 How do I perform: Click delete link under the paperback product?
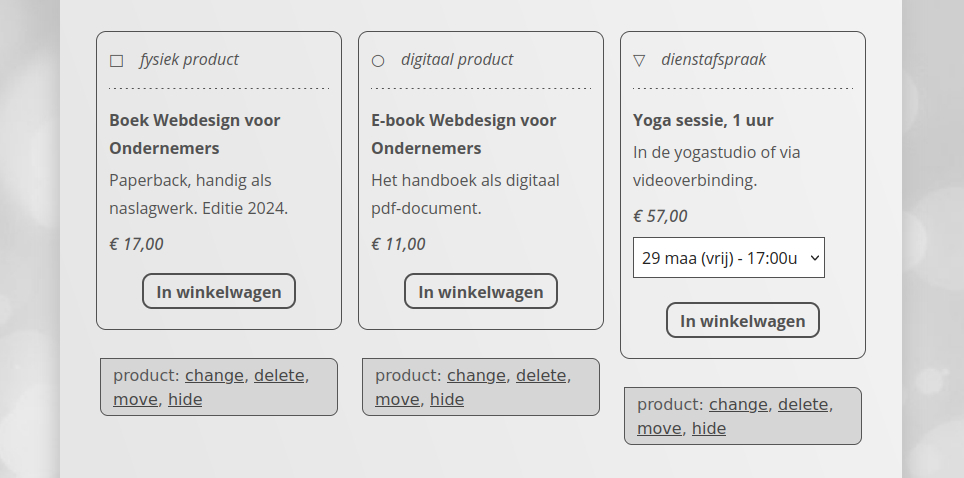pyautogui.click(x=279, y=376)
